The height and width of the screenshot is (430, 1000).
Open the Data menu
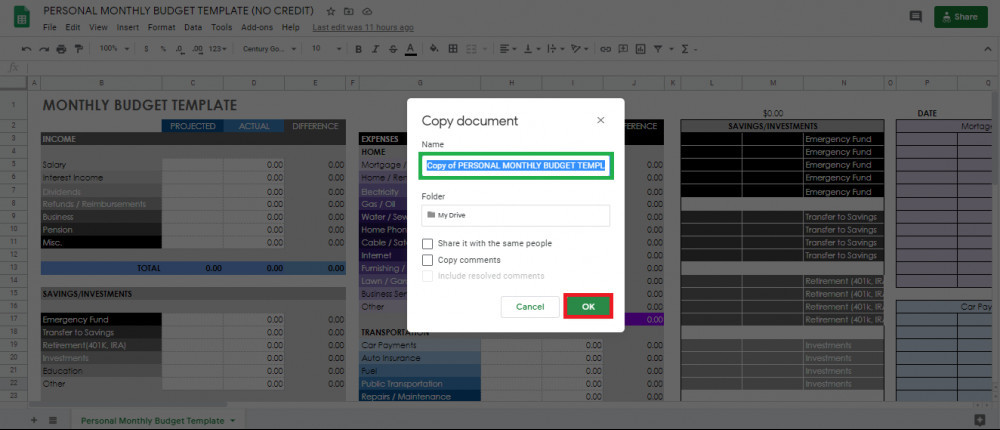coord(193,27)
